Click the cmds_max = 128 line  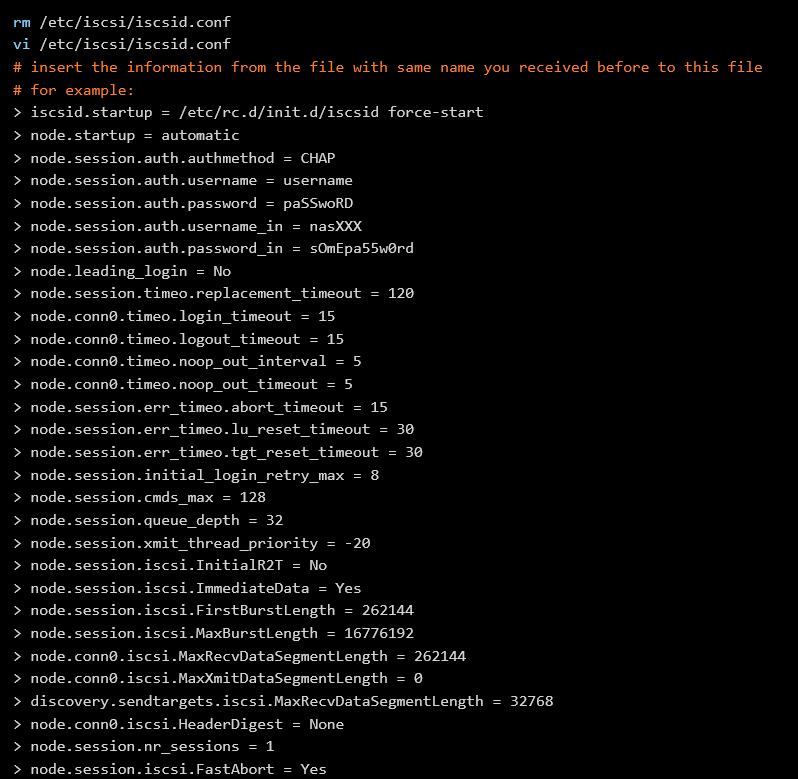click(139, 497)
